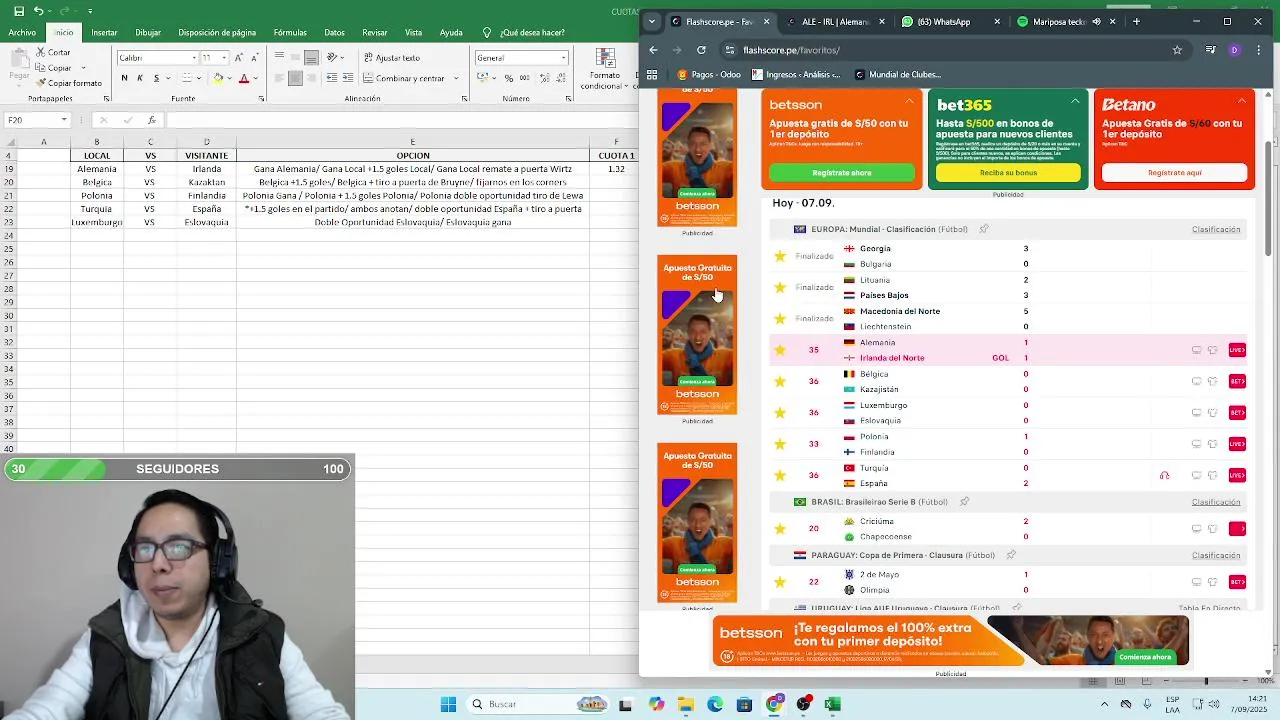Screen dimensions: 1280x720
Task: Open Chrome from the Windows taskbar
Action: [773, 704]
